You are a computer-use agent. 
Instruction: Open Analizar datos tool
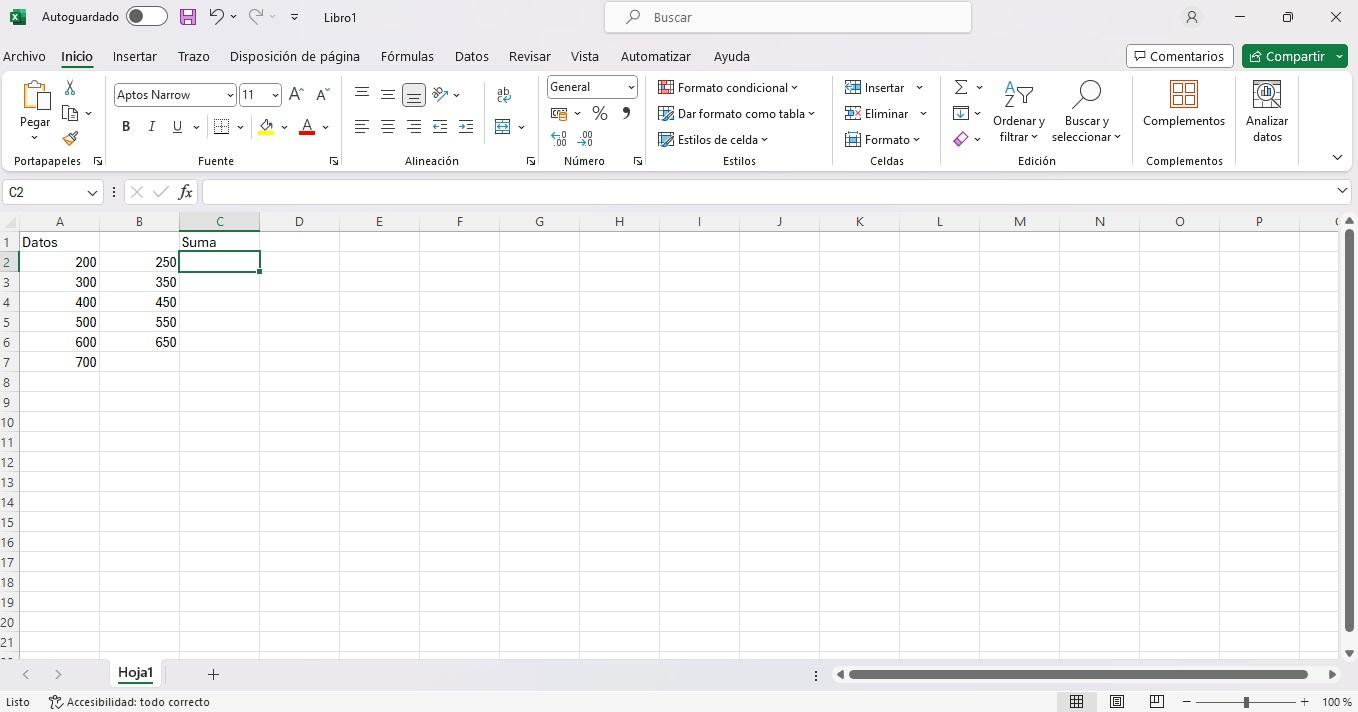[1266, 110]
